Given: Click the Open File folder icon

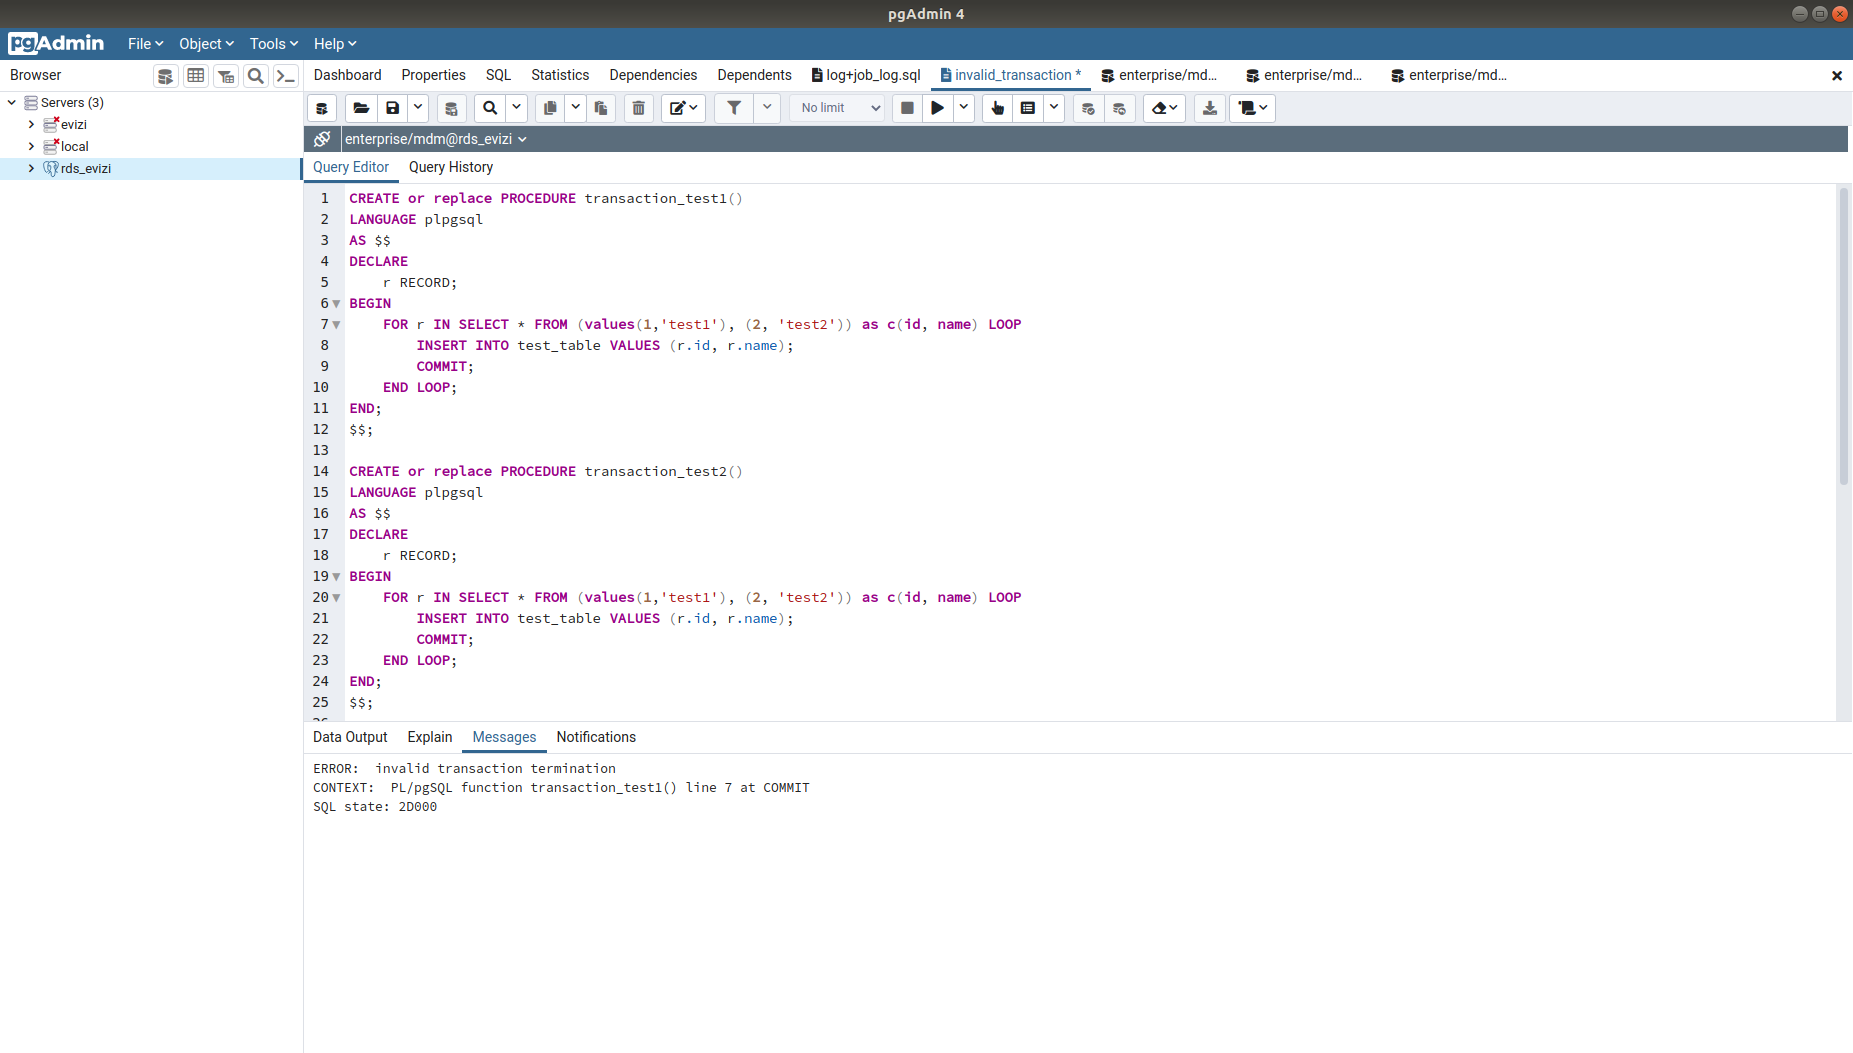Looking at the screenshot, I should tap(361, 108).
